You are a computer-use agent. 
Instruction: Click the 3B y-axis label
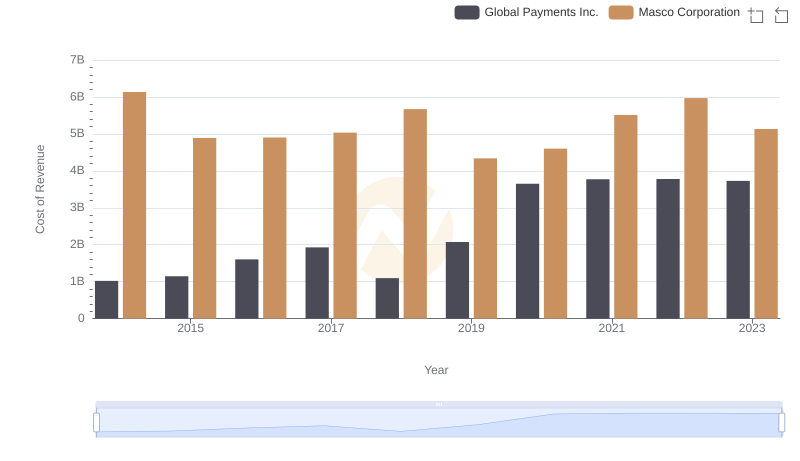click(77, 208)
